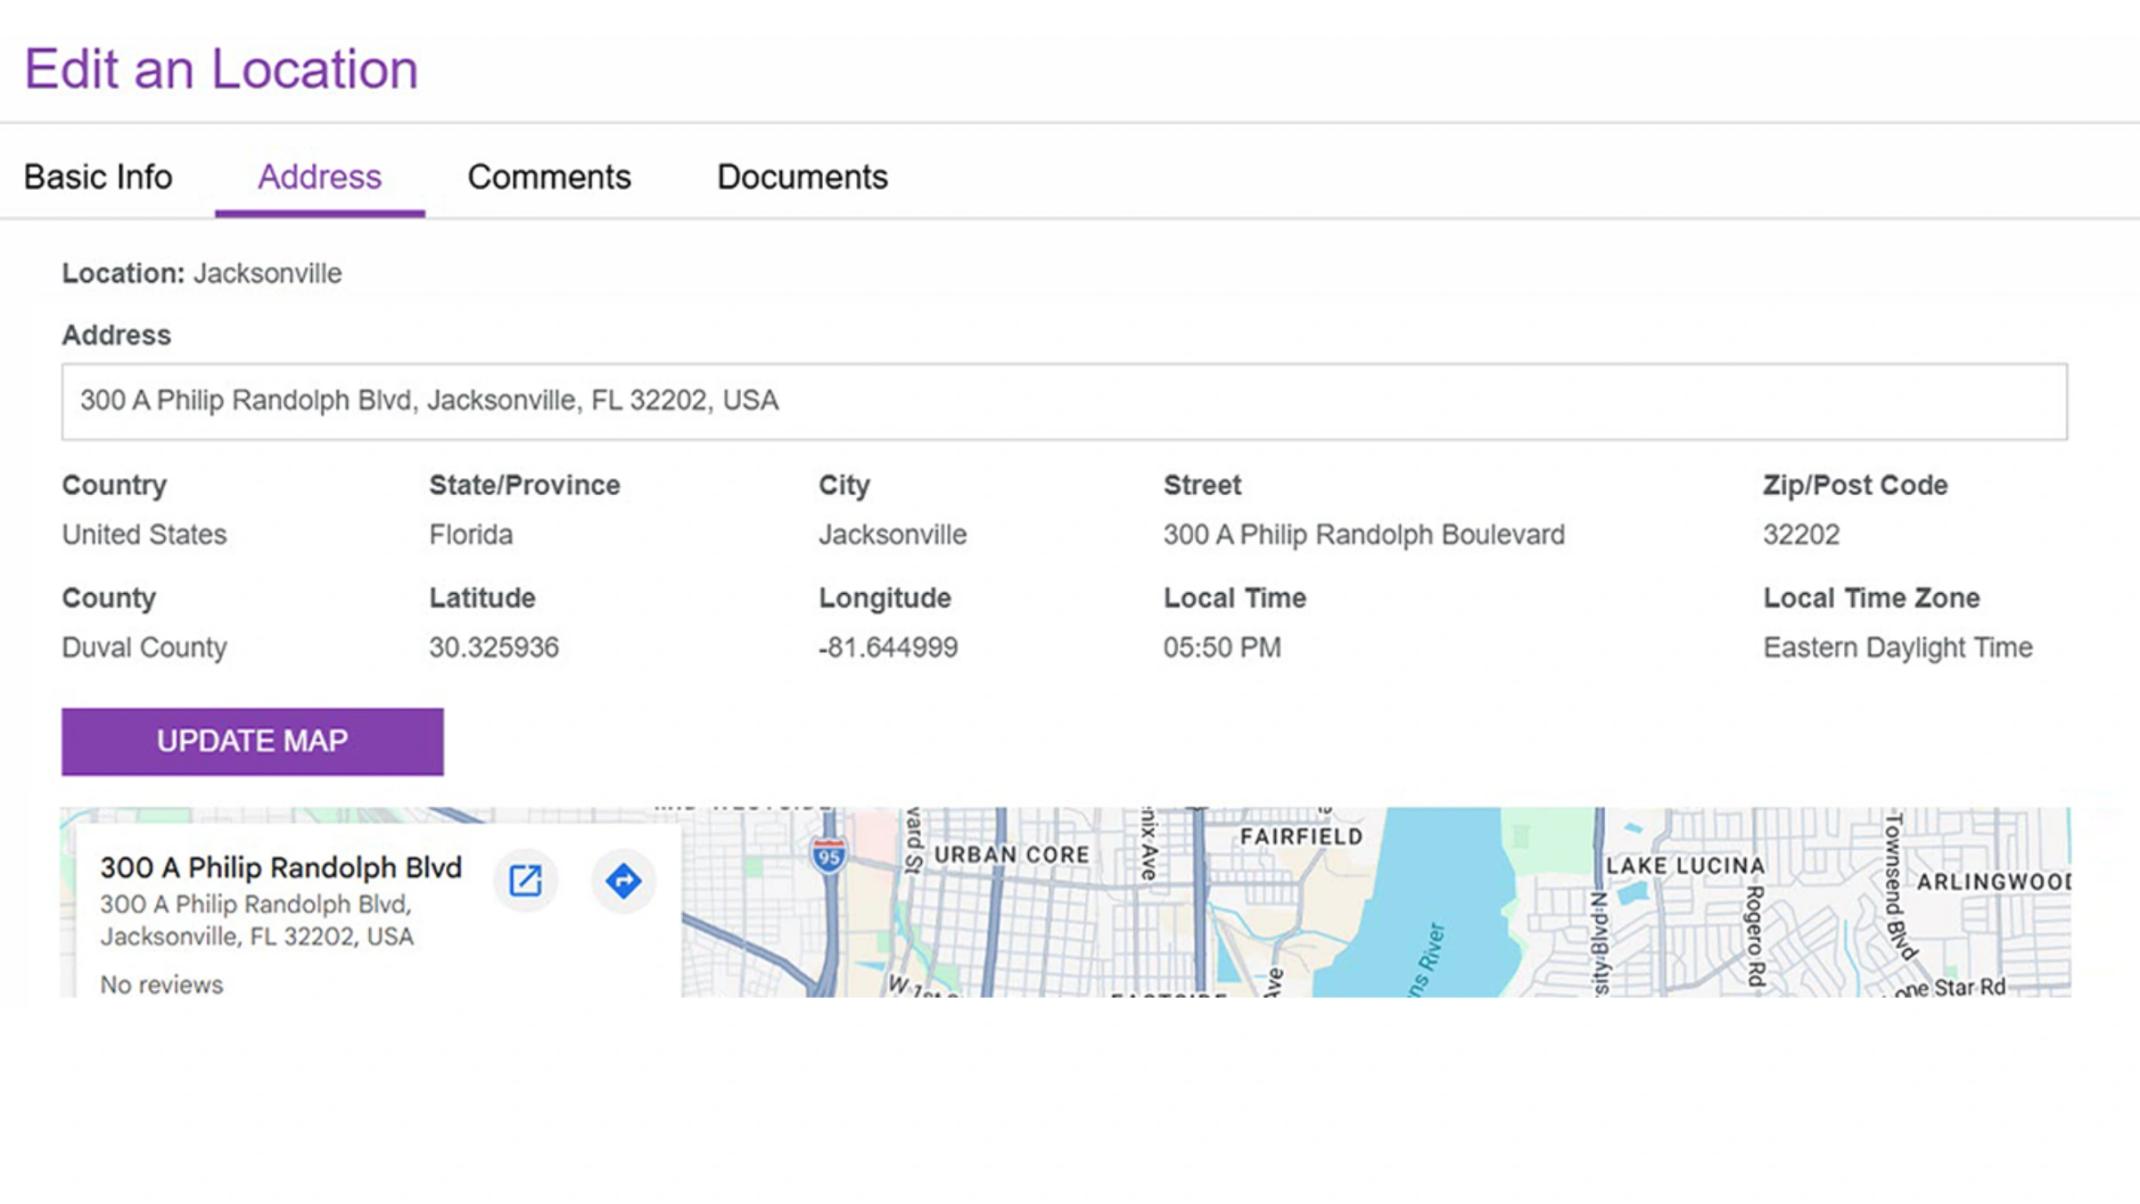Click the State/Province value Florida
Screen dimensions: 2140x1204
(x=471, y=535)
